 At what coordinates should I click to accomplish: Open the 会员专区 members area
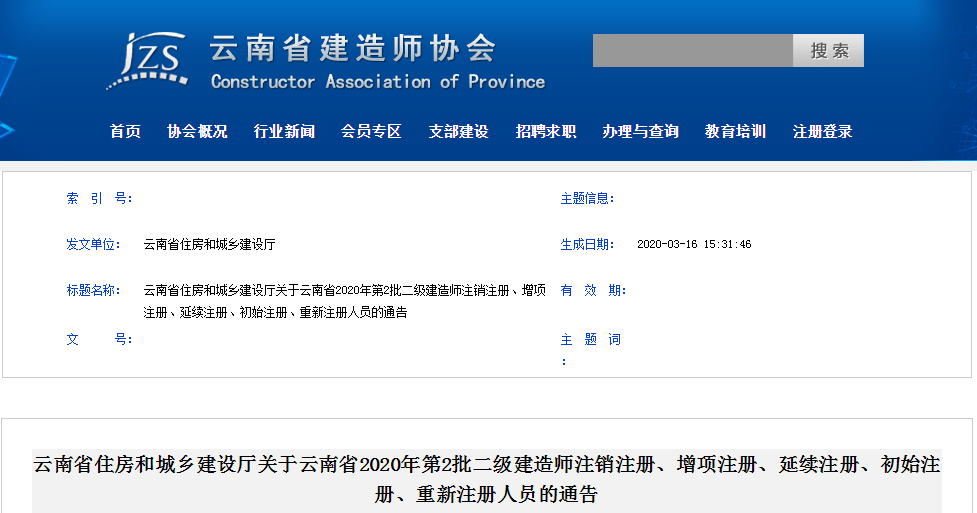371,132
